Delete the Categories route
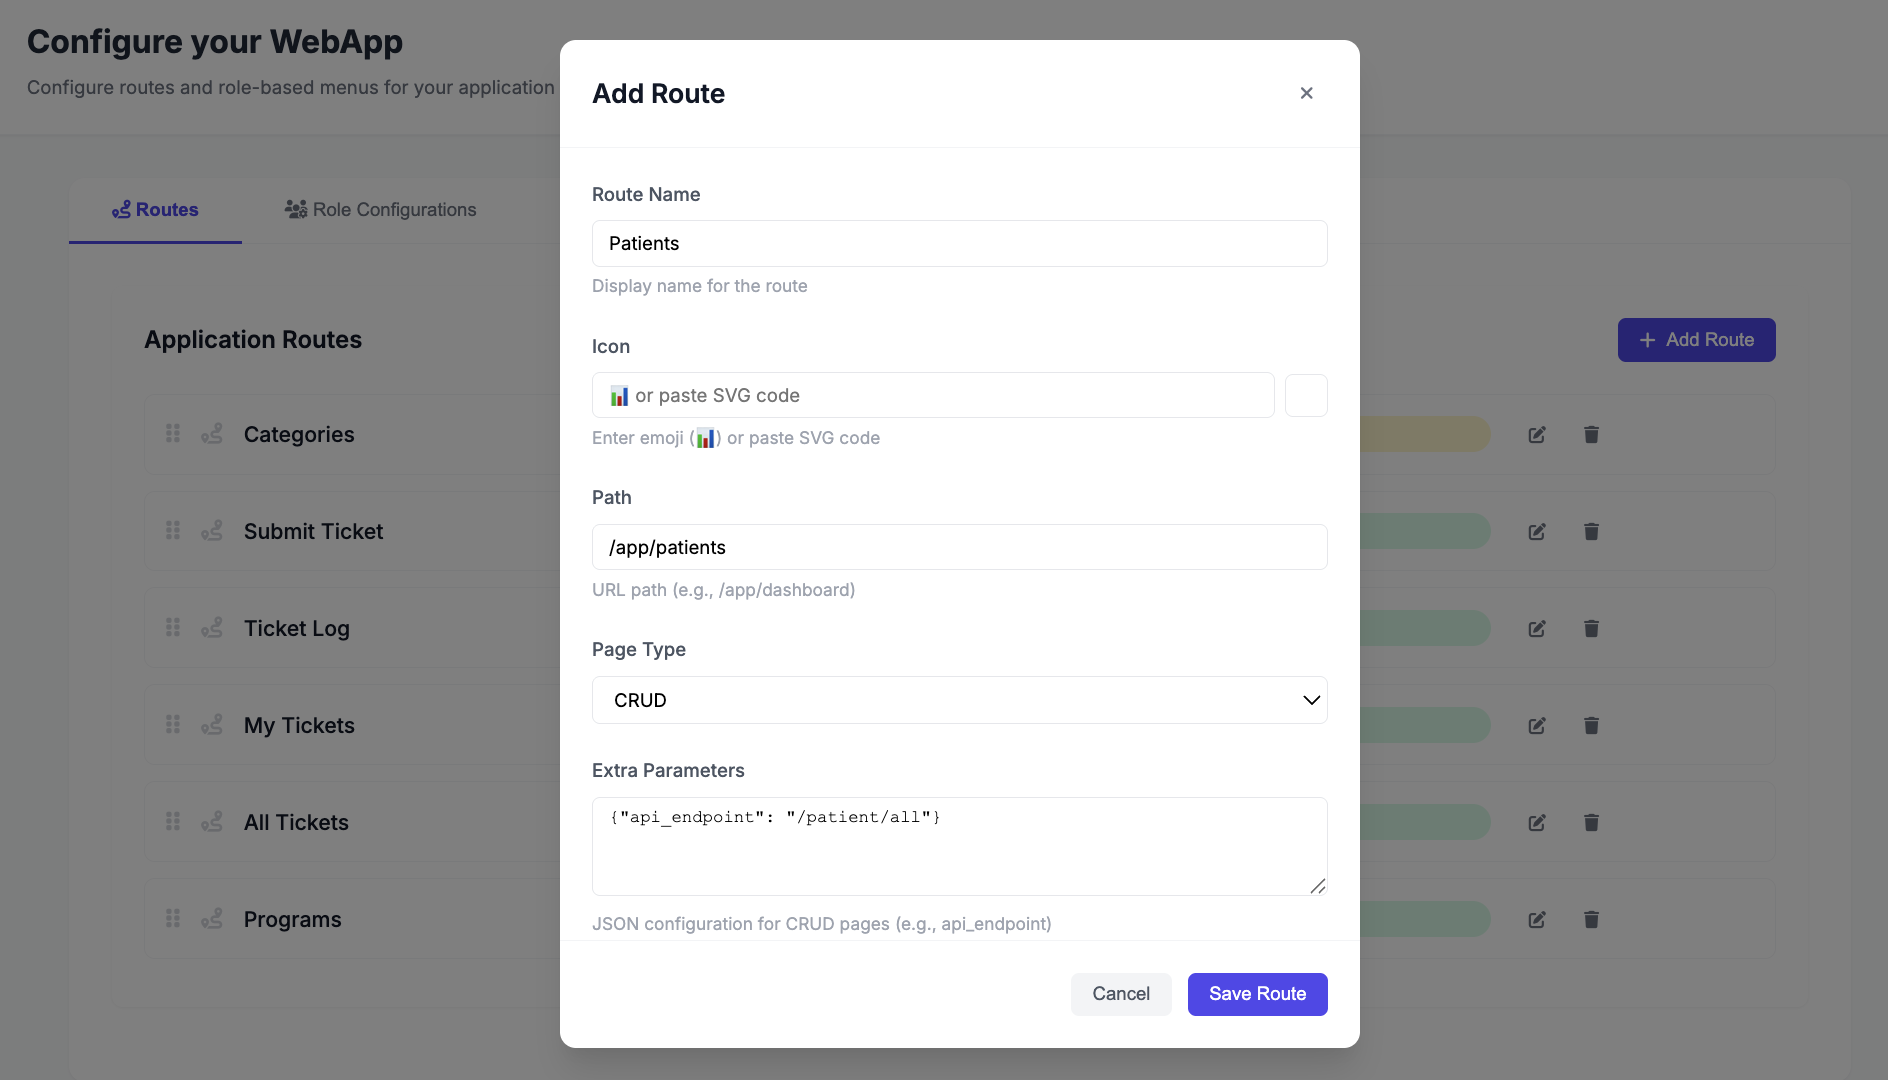 tap(1591, 435)
